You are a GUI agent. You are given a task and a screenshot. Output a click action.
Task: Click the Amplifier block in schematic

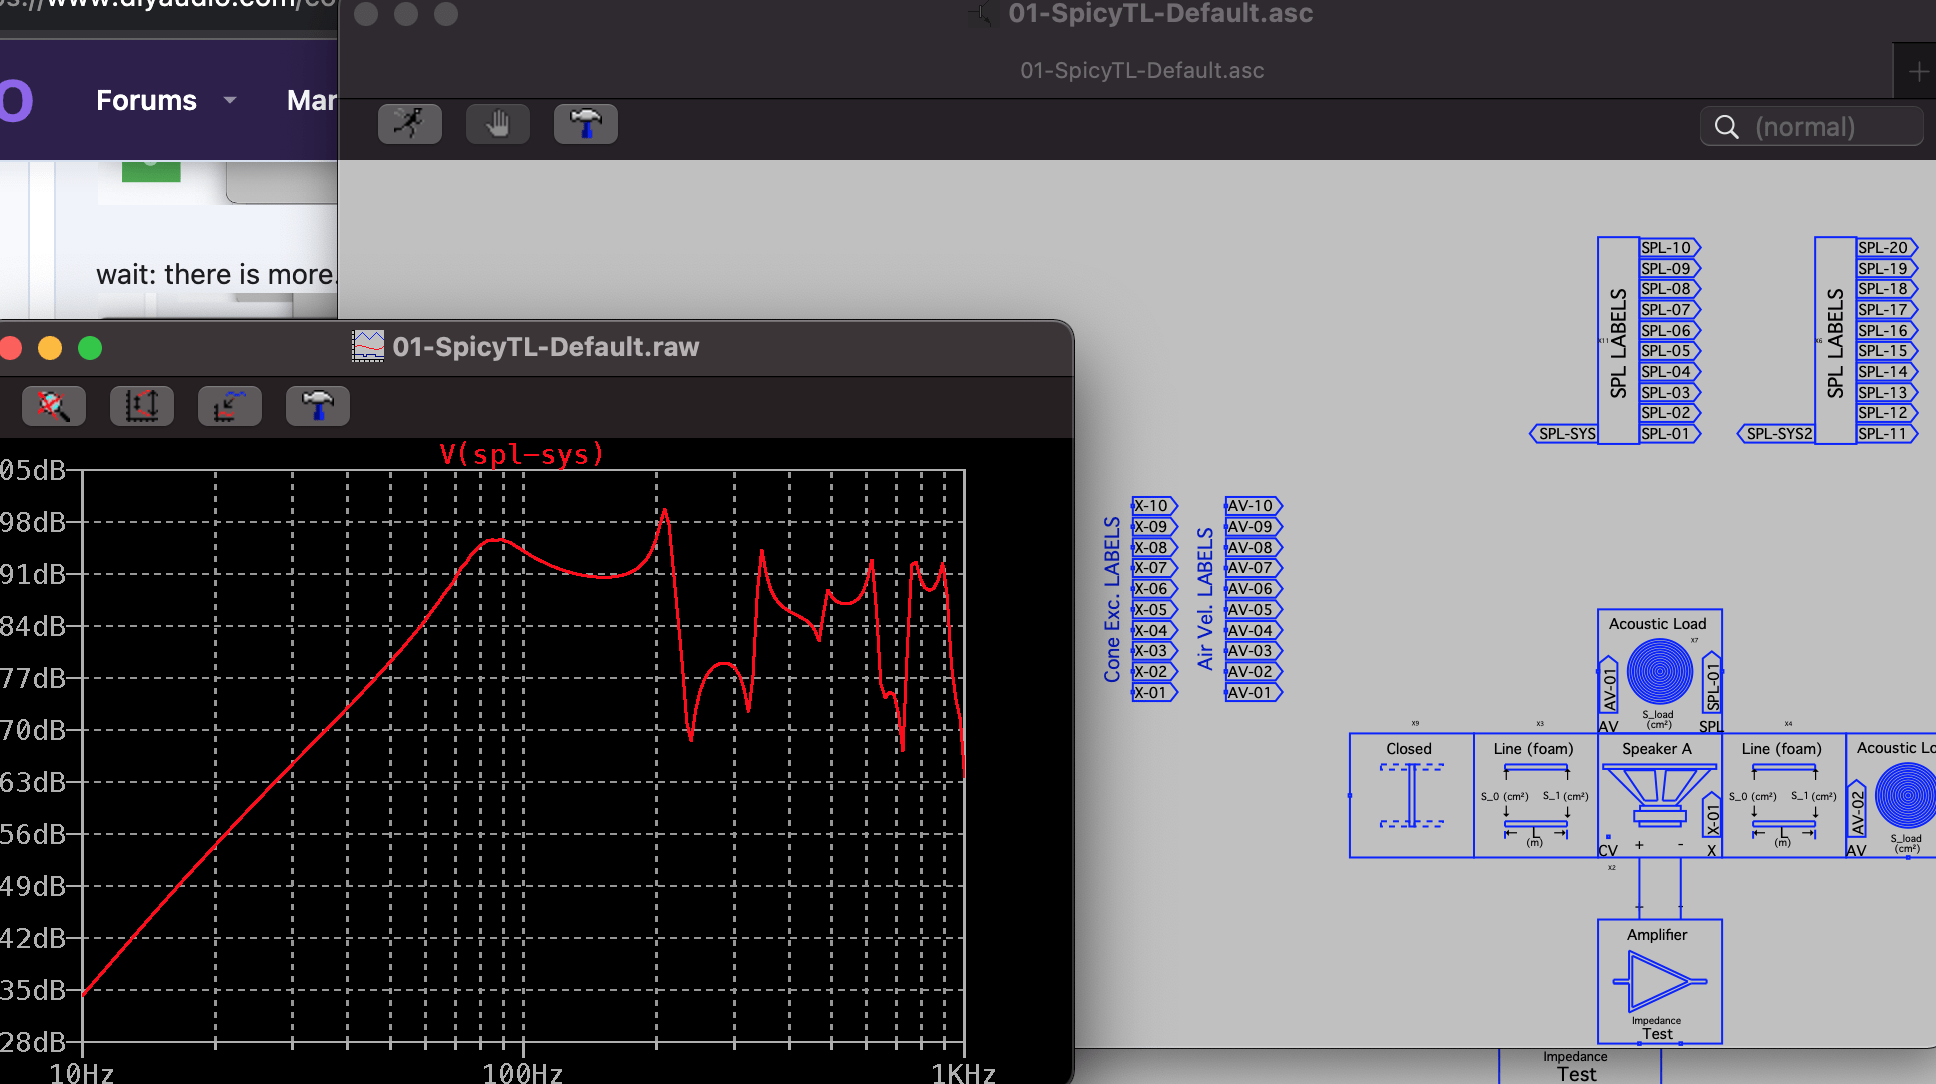coord(1659,981)
